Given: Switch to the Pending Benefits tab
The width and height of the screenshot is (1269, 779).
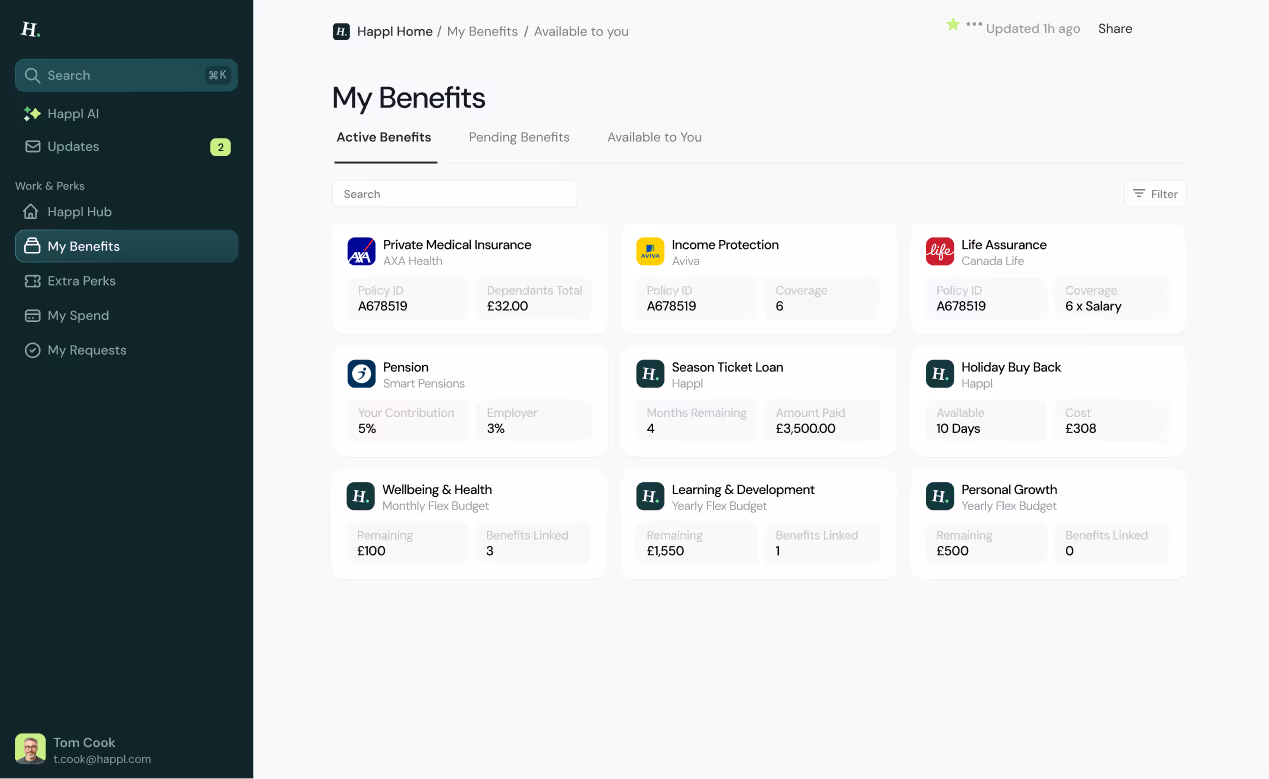Looking at the screenshot, I should pyautogui.click(x=519, y=137).
